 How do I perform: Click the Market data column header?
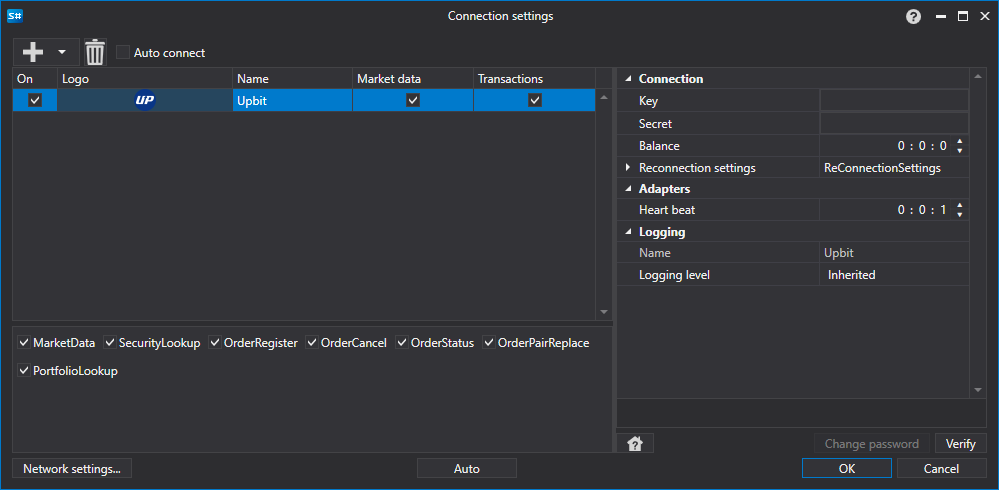[x=413, y=79]
